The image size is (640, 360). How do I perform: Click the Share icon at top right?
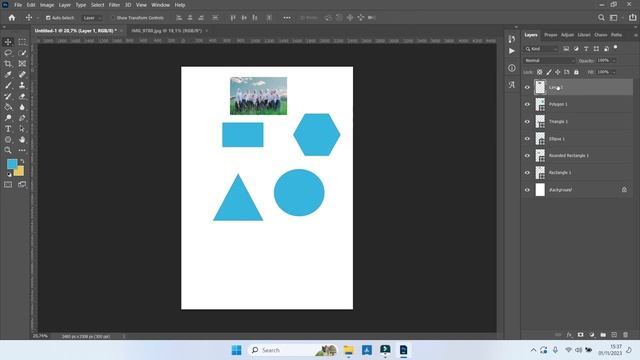[633, 18]
